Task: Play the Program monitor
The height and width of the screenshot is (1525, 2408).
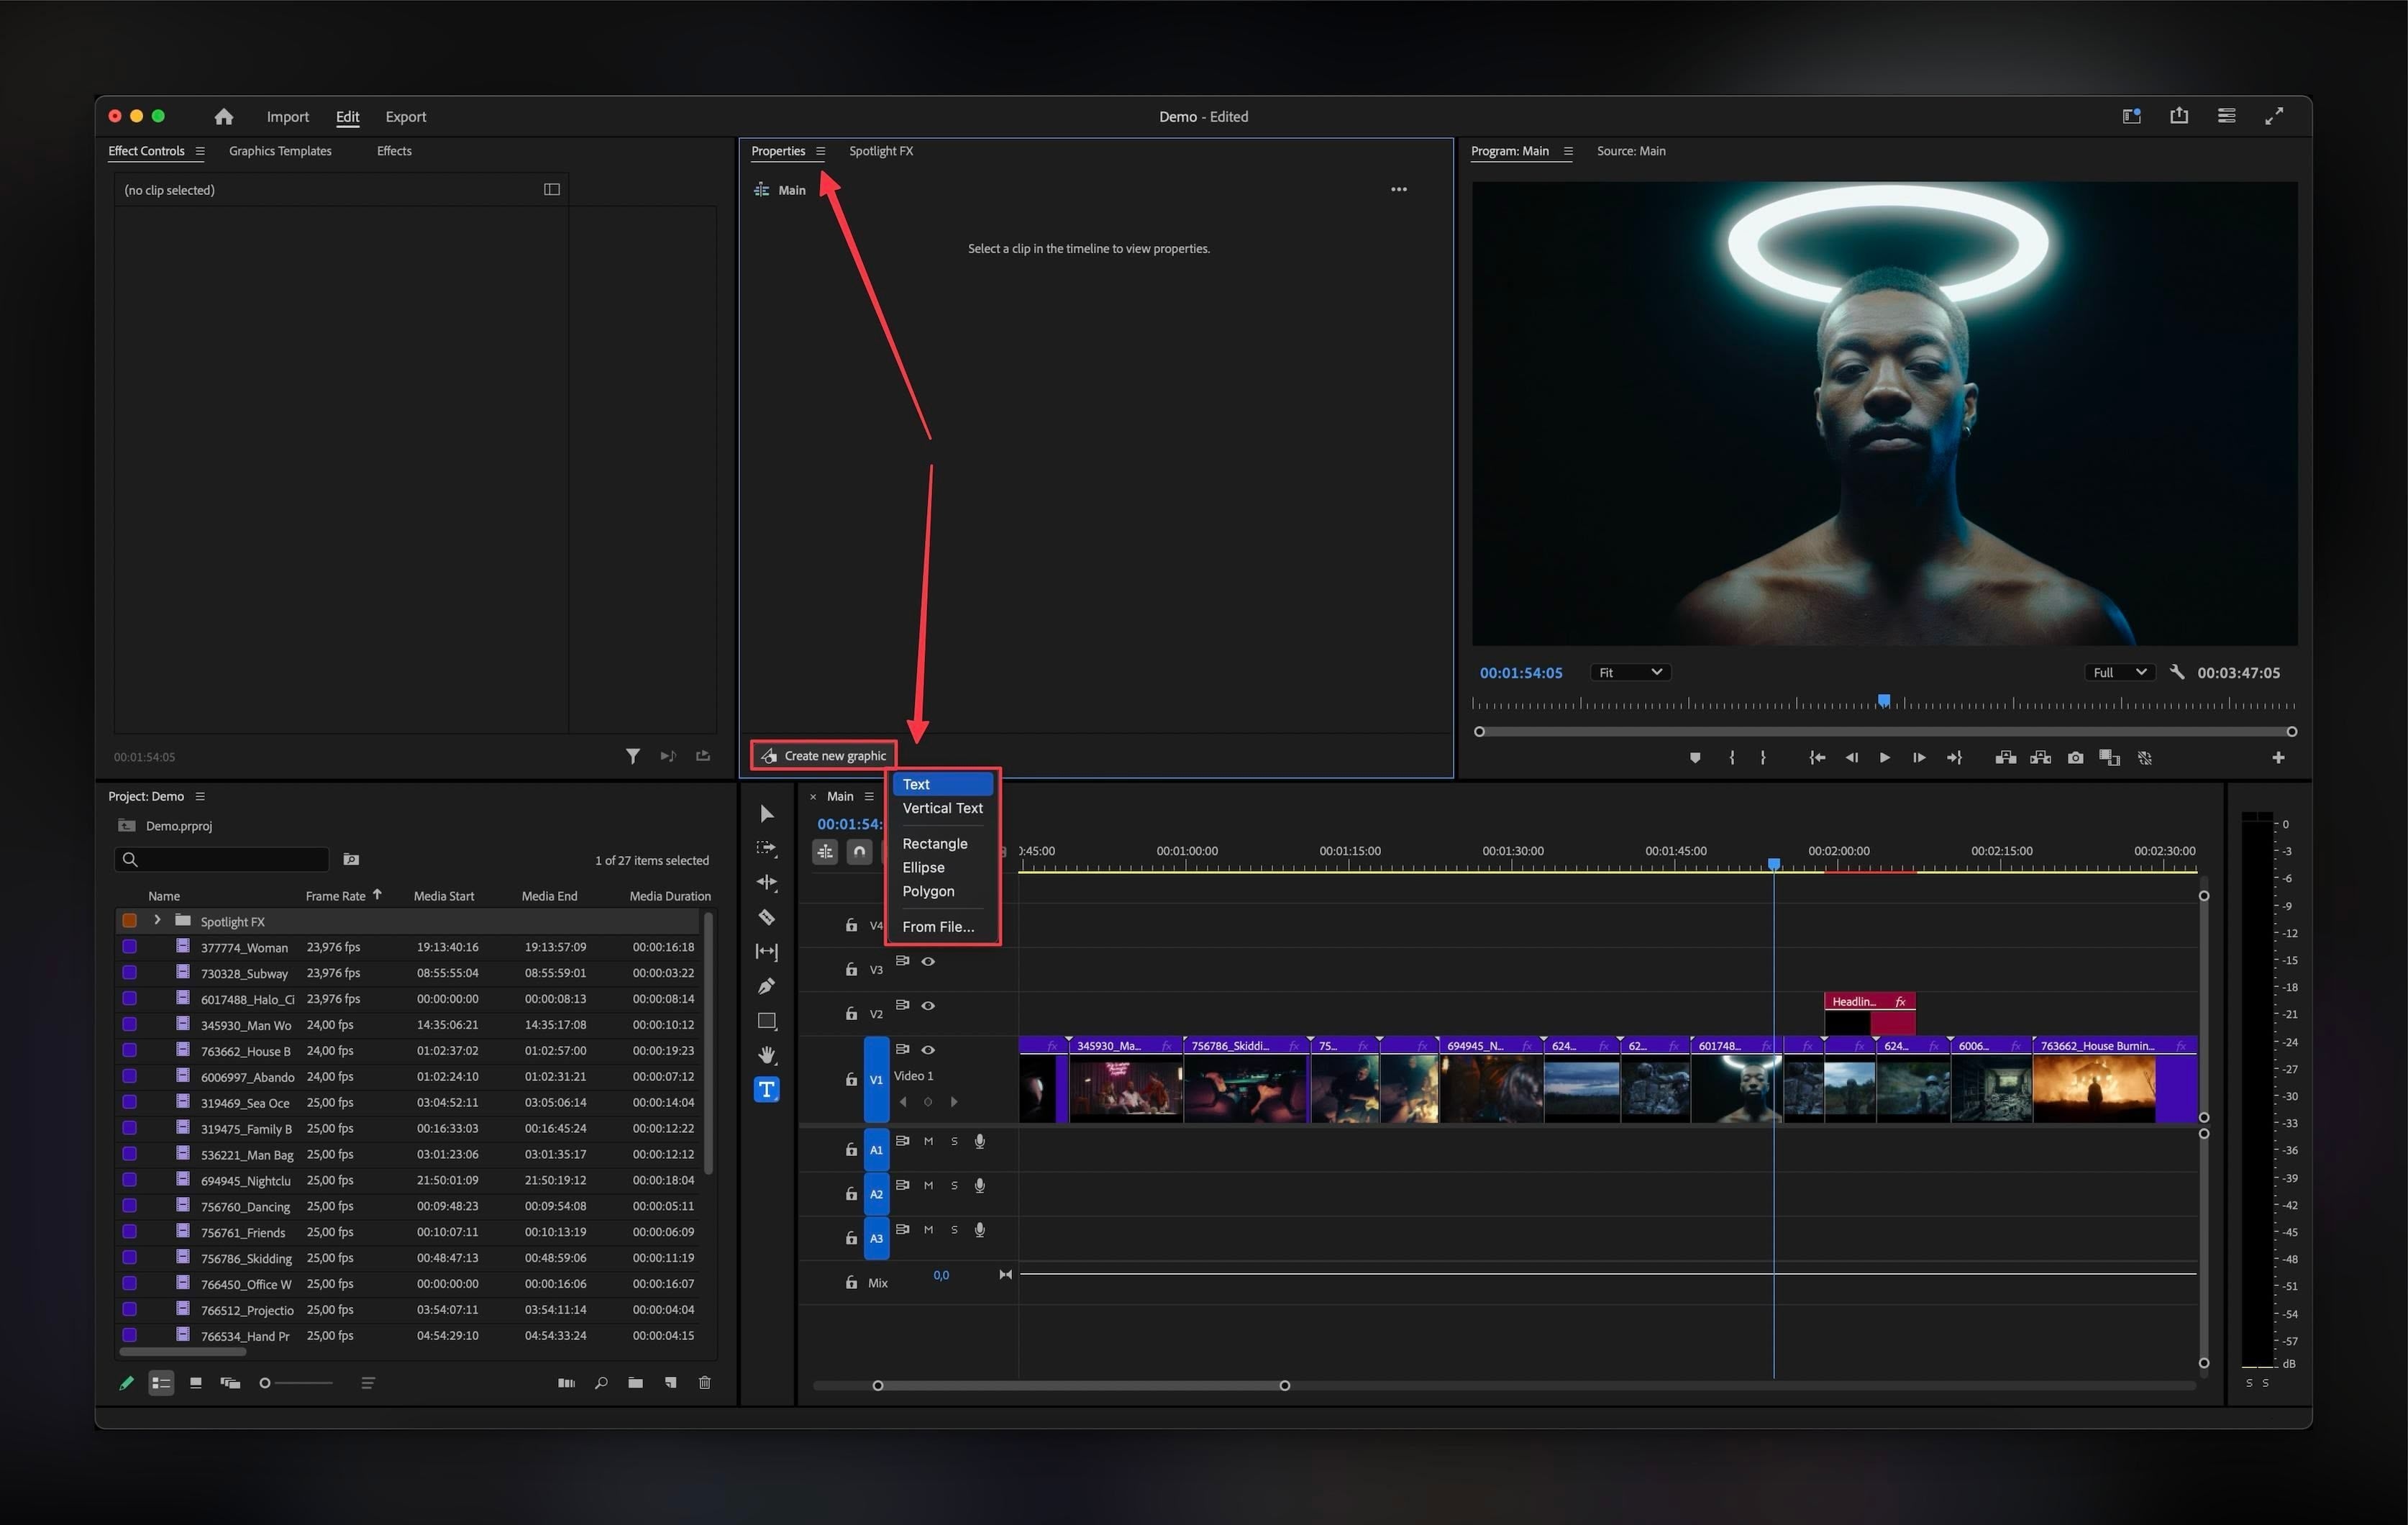Action: pyautogui.click(x=1884, y=758)
